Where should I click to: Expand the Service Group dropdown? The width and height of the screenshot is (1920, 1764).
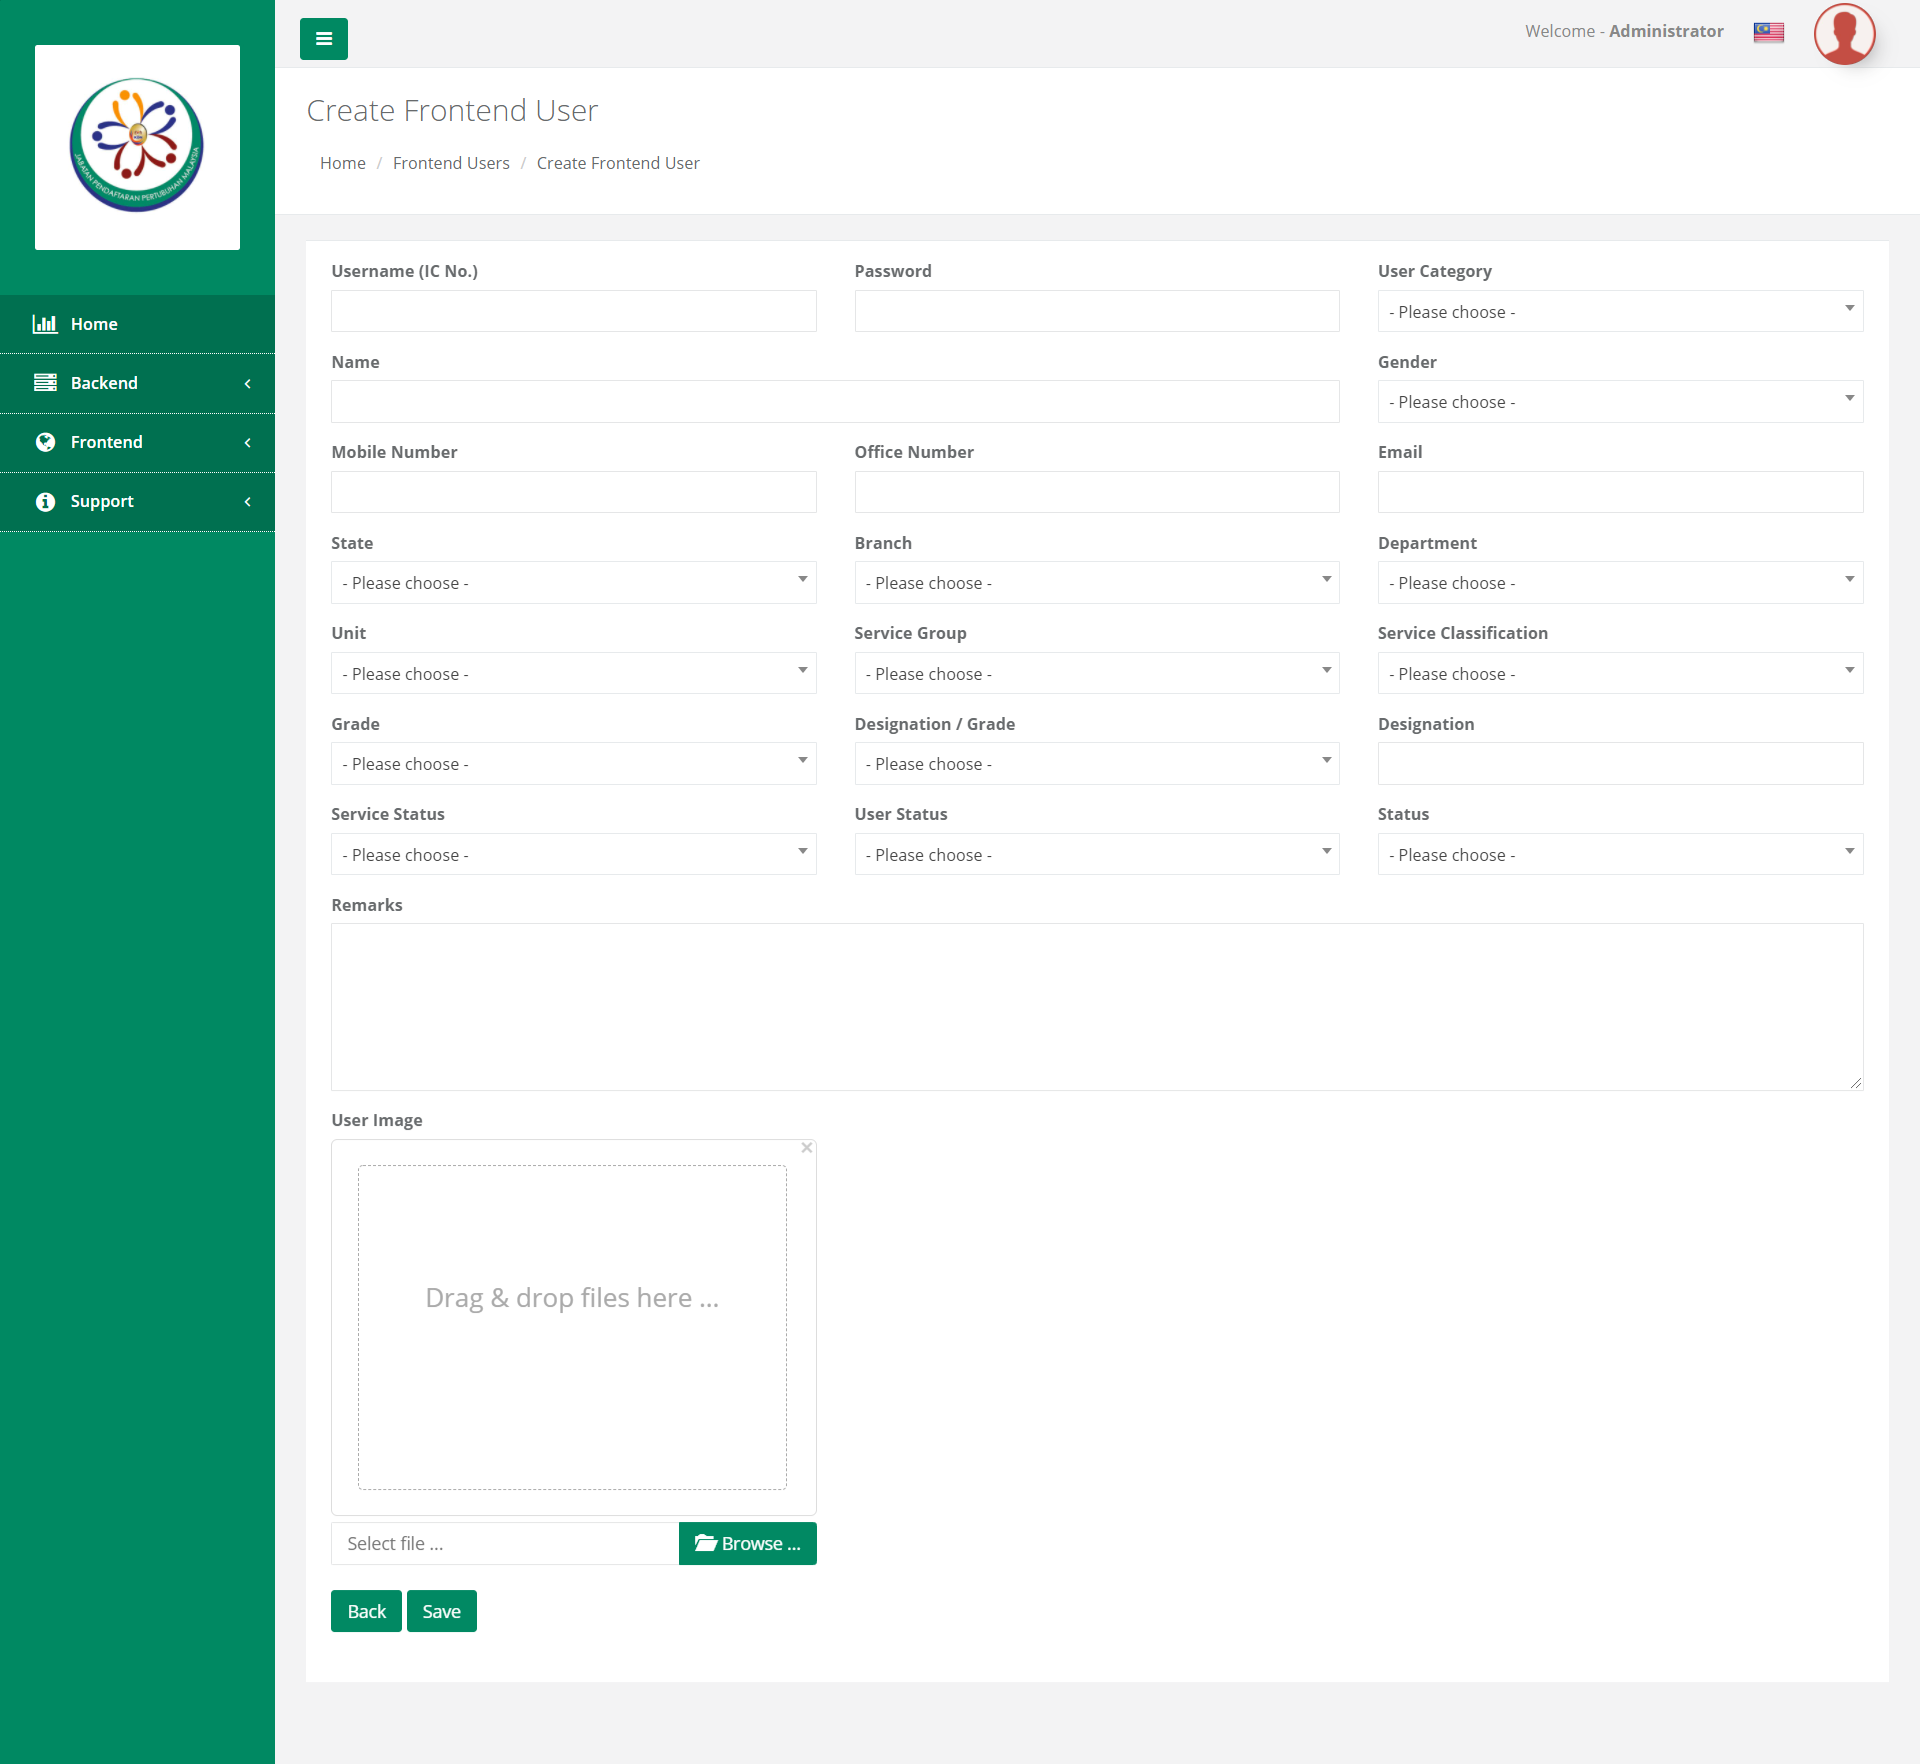1096,673
